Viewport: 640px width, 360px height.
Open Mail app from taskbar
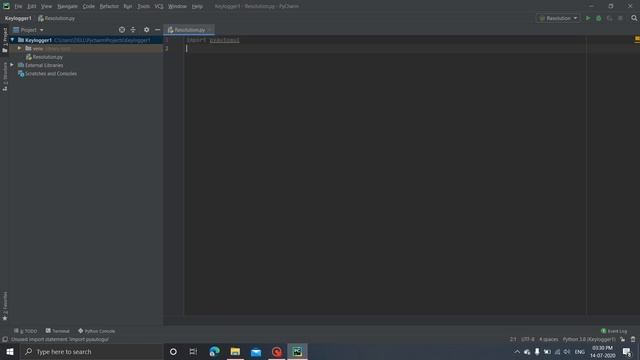[x=256, y=351]
